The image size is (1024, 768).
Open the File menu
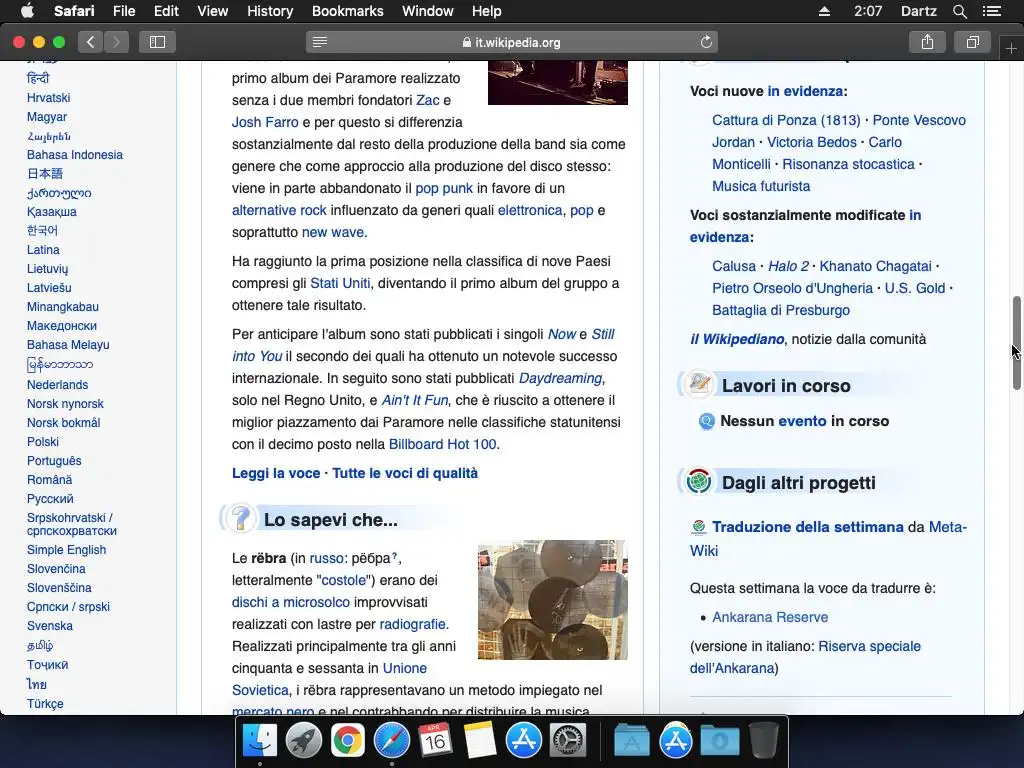124,11
